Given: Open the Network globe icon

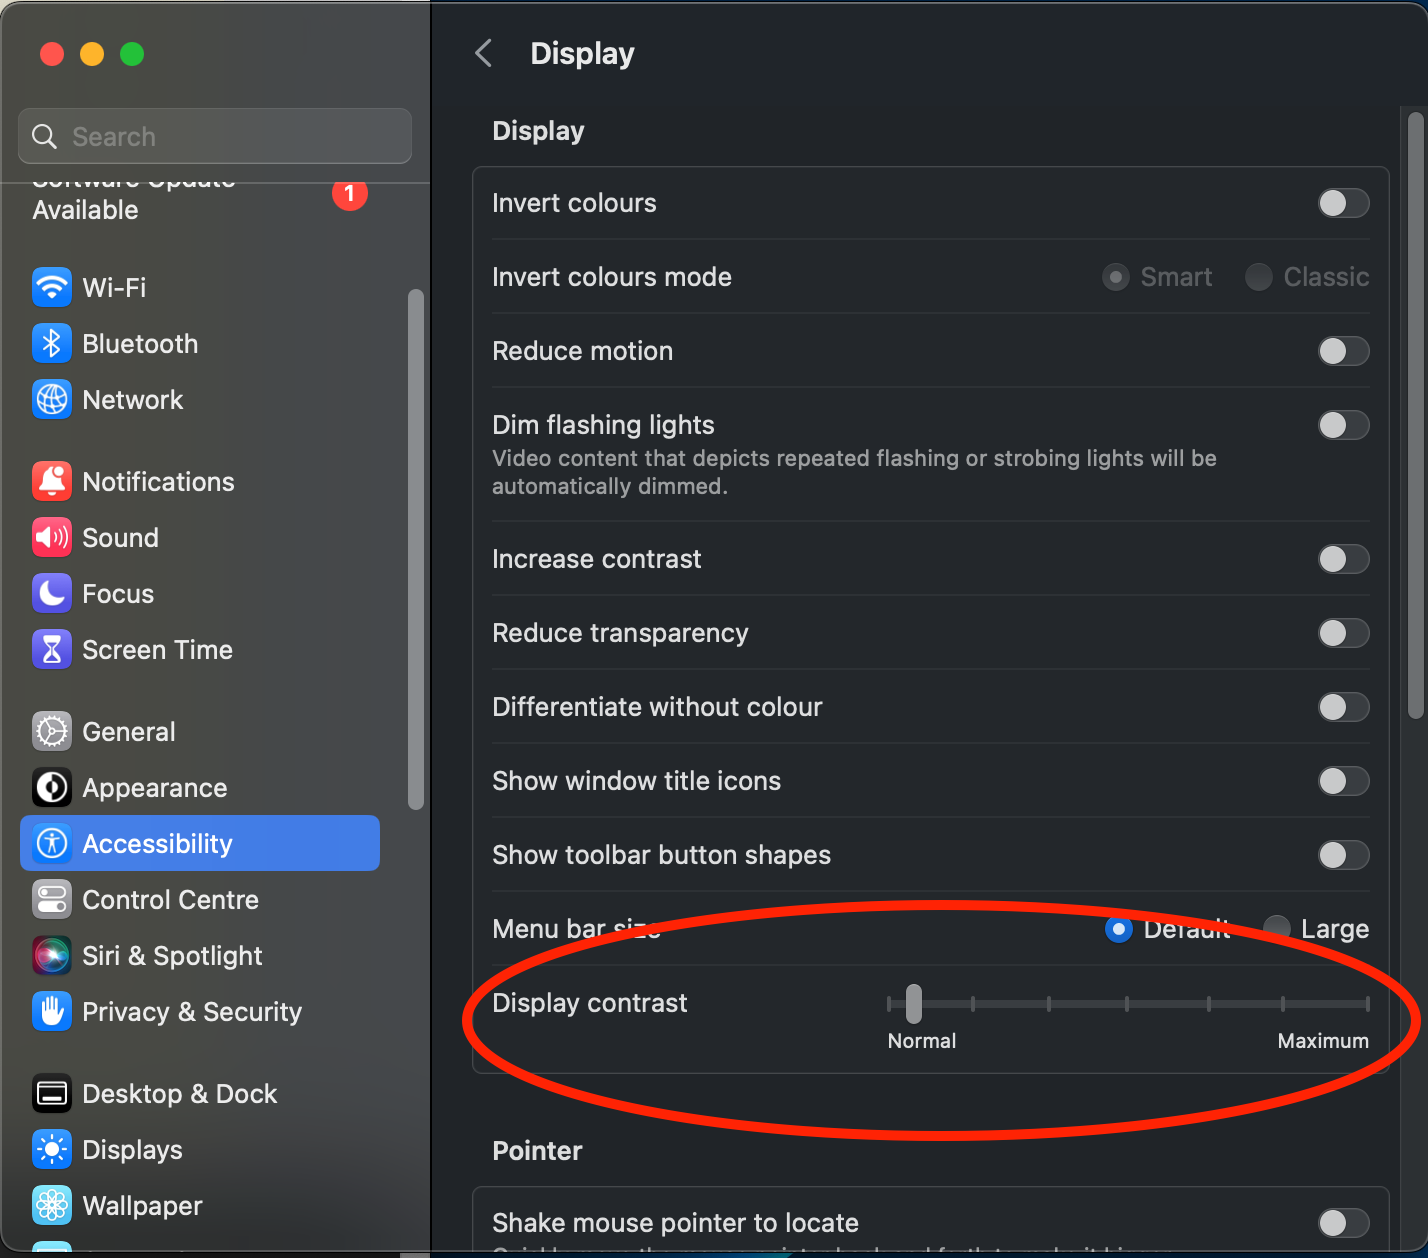Looking at the screenshot, I should click(x=52, y=400).
